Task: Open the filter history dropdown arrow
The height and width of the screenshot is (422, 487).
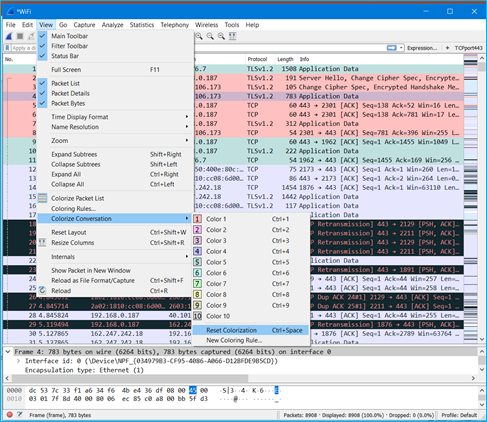Action: 401,48
